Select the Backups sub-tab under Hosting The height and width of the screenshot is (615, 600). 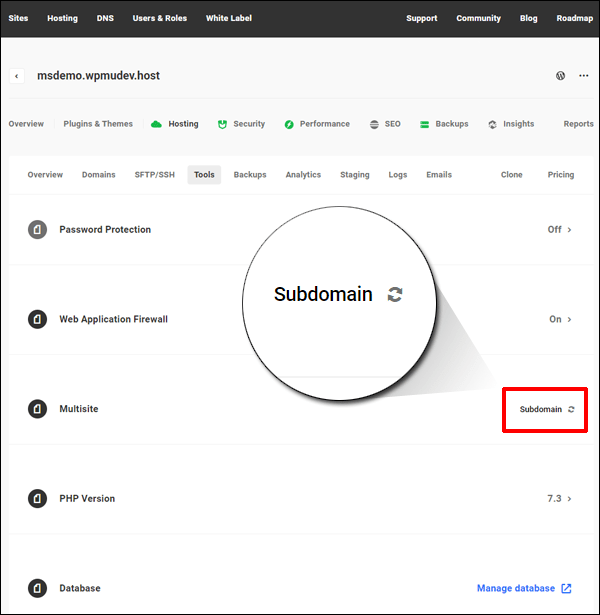coord(250,175)
